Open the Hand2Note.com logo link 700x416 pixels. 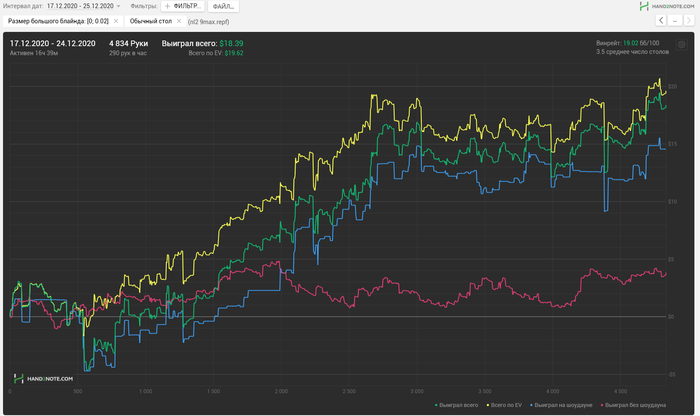coord(667,6)
